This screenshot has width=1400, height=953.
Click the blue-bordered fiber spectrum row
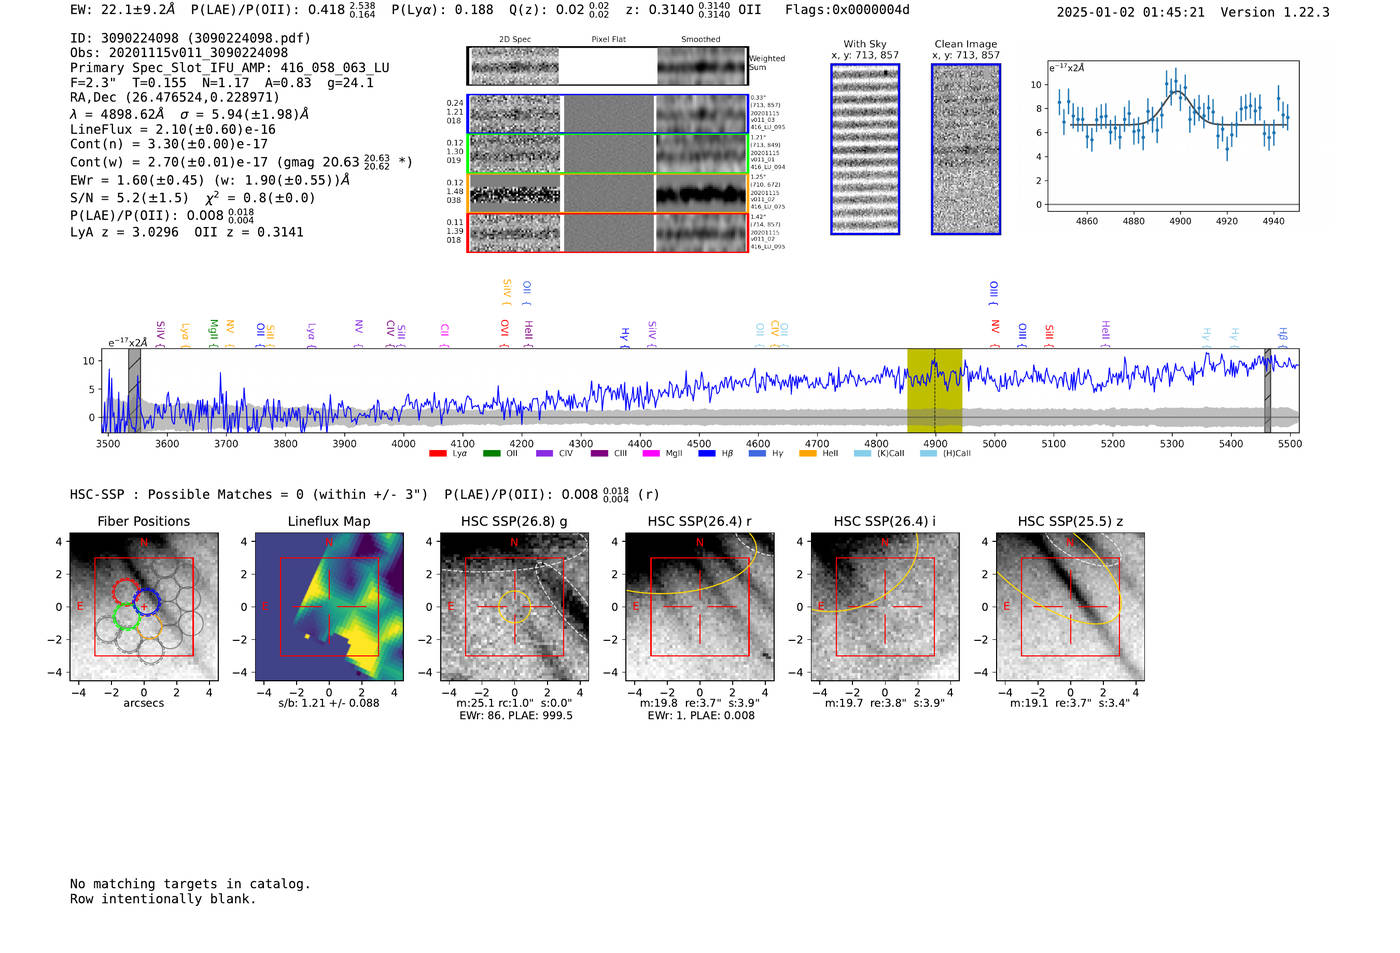point(607,114)
